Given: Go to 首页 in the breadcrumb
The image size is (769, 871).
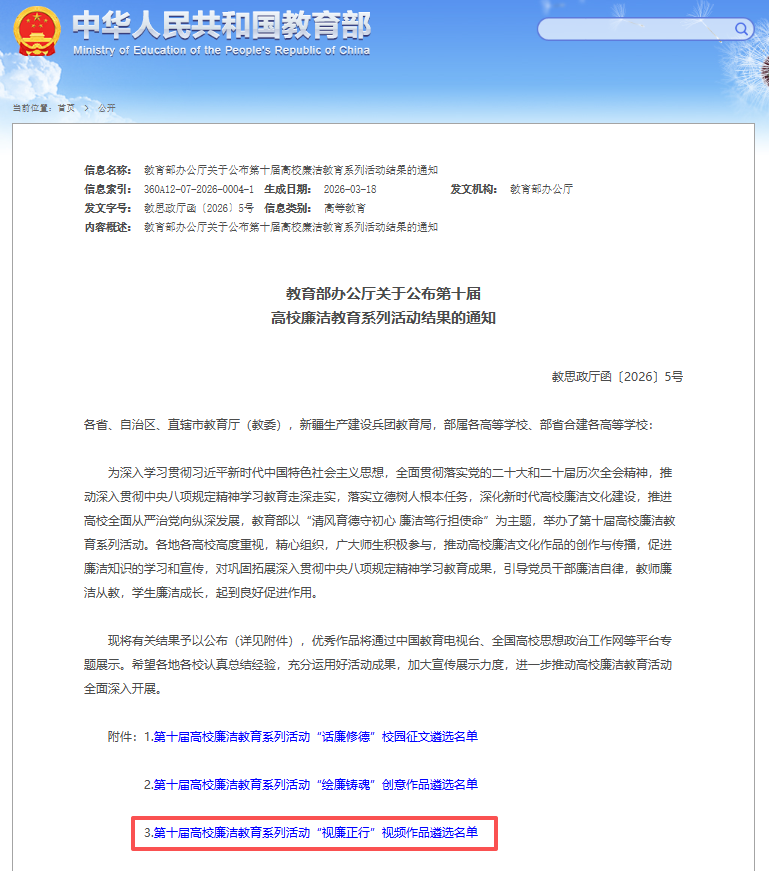Looking at the screenshot, I should pyautogui.click(x=66, y=107).
